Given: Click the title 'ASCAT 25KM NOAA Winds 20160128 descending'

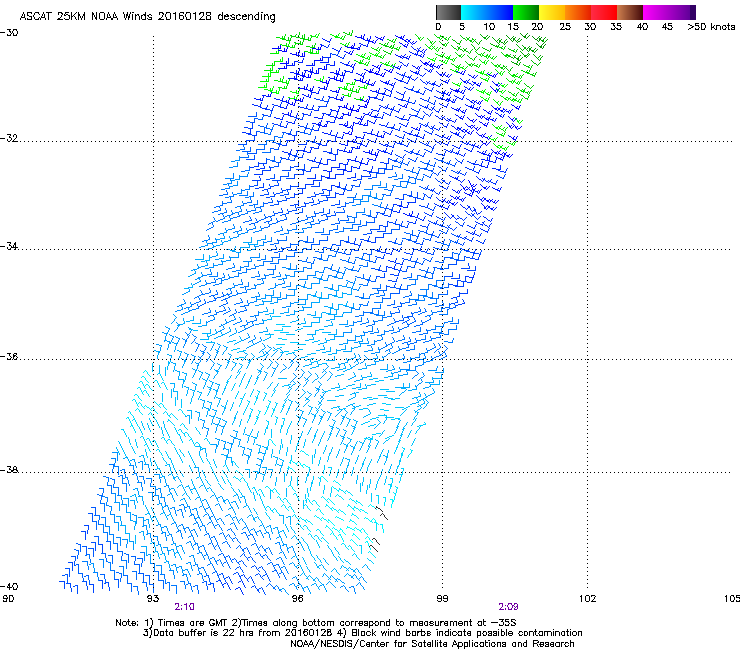Looking at the screenshot, I should coord(147,17).
